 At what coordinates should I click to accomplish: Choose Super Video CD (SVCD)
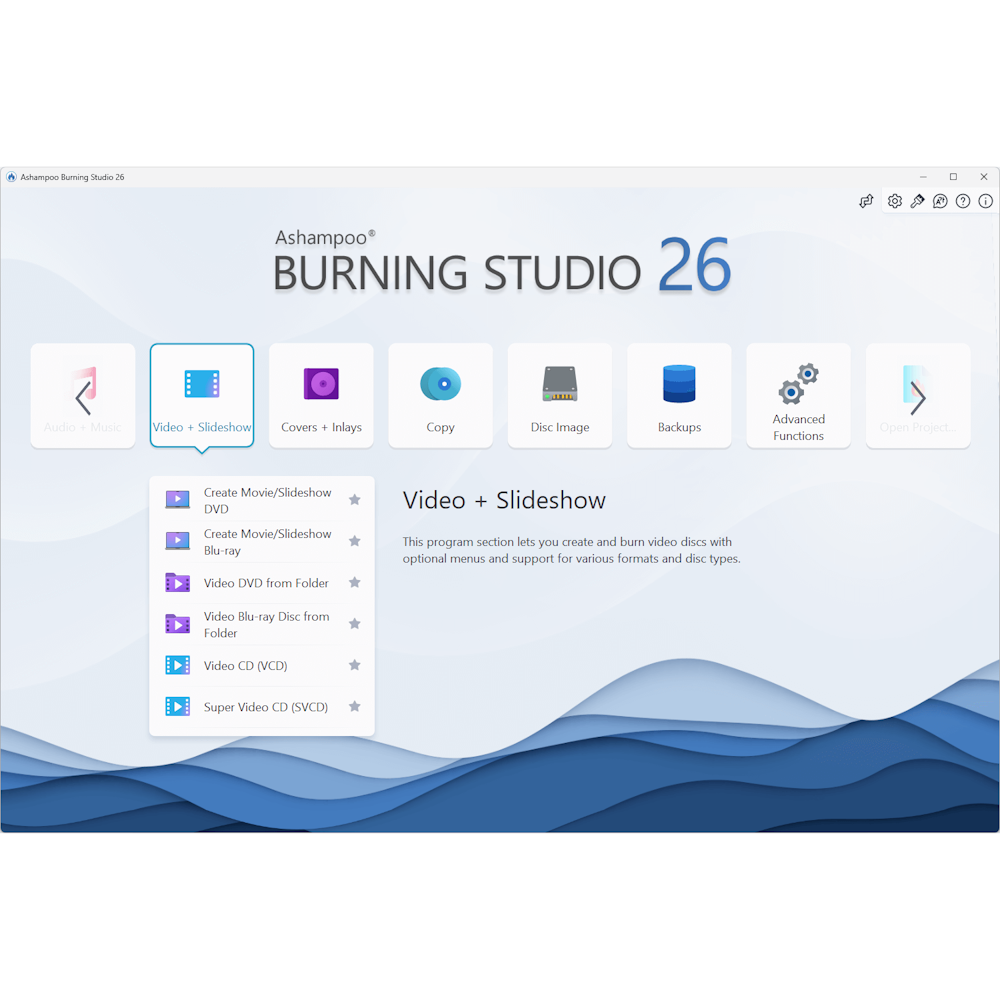click(261, 707)
